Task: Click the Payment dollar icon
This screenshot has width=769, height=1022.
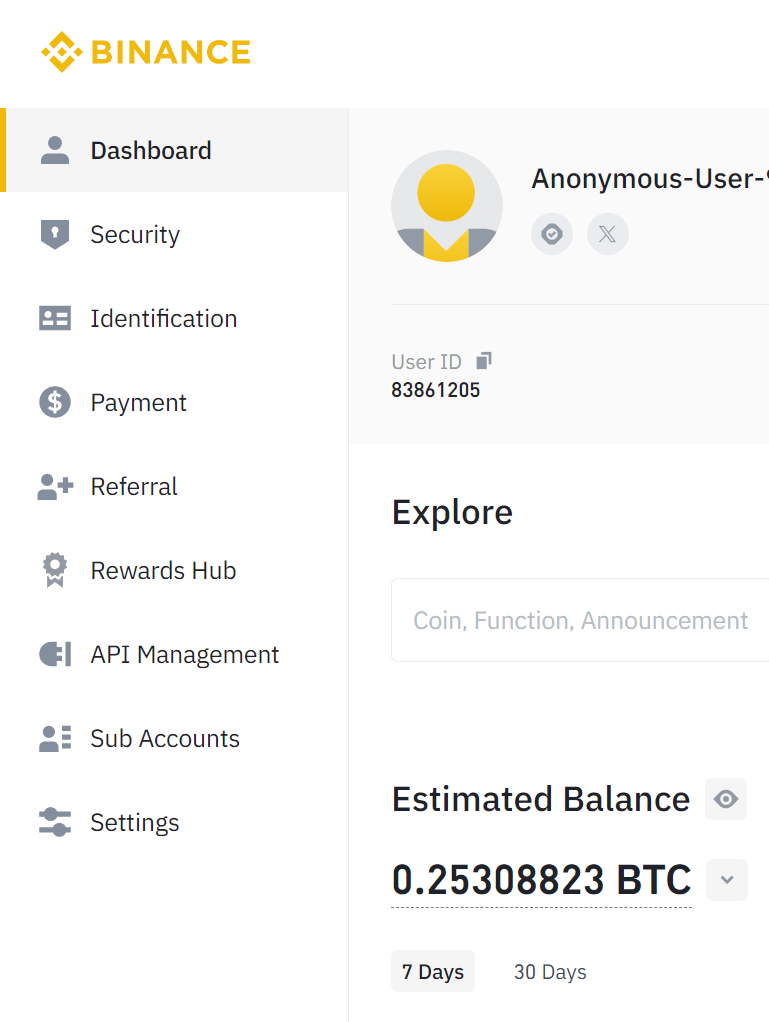Action: pos(55,402)
